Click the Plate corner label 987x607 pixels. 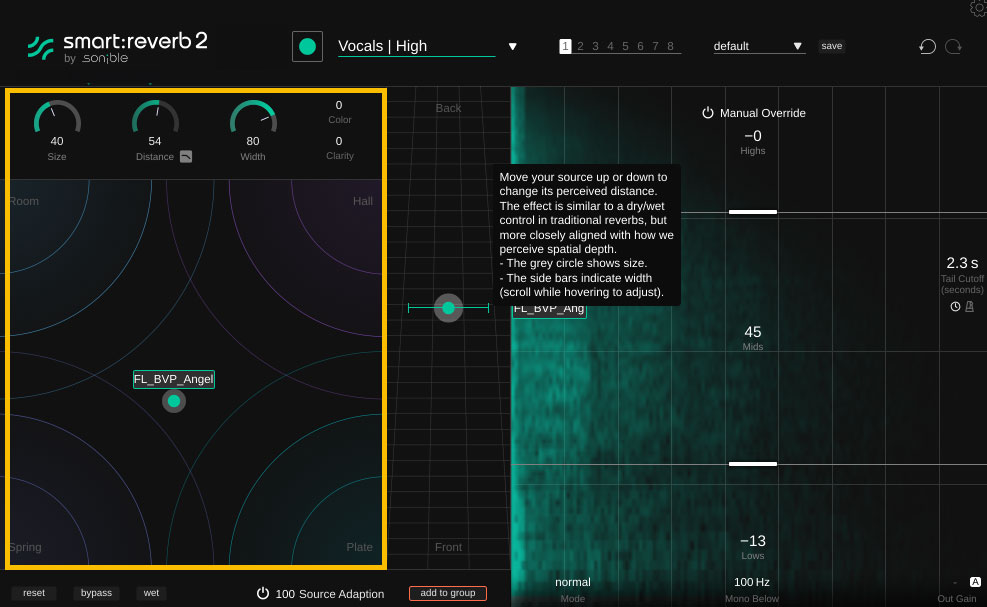359,547
